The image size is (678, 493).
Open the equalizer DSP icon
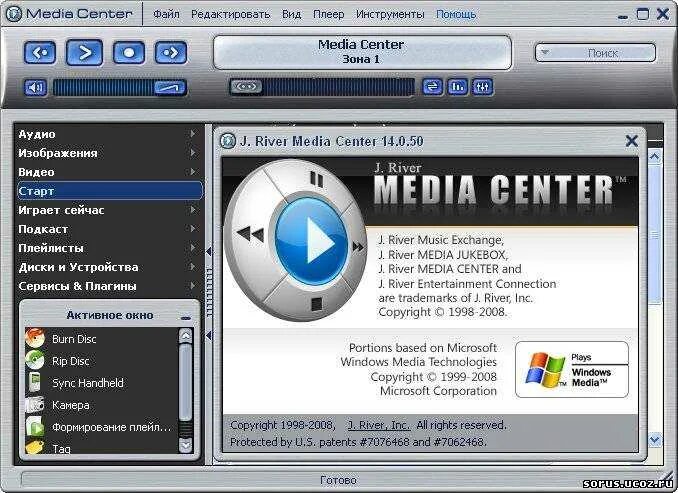(x=483, y=87)
